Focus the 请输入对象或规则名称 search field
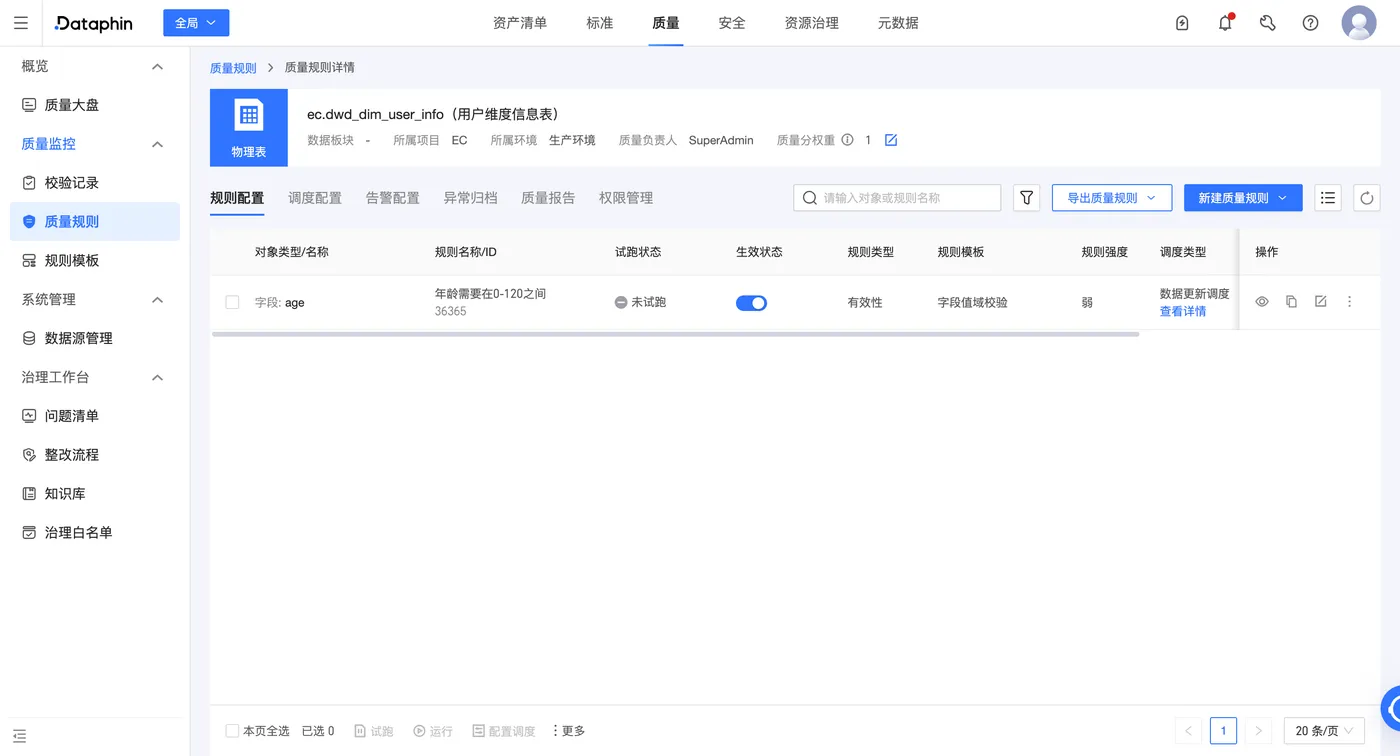Image resolution: width=1400 pixels, height=756 pixels. [897, 198]
